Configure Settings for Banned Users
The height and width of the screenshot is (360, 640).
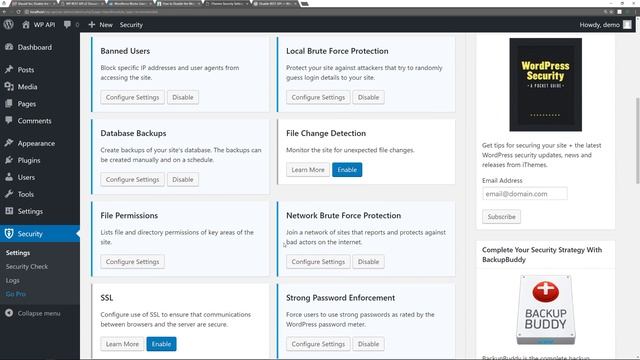[x=132, y=97]
